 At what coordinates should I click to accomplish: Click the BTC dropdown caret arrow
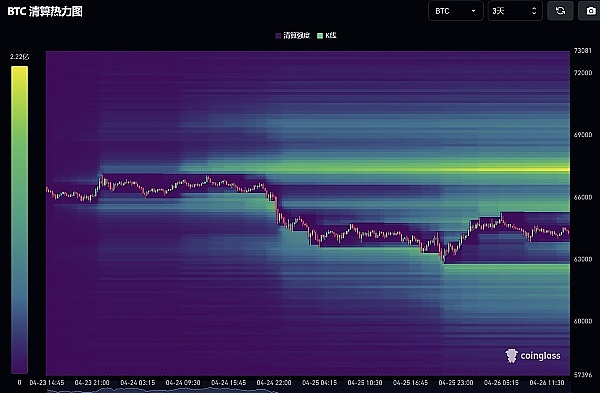click(x=473, y=11)
